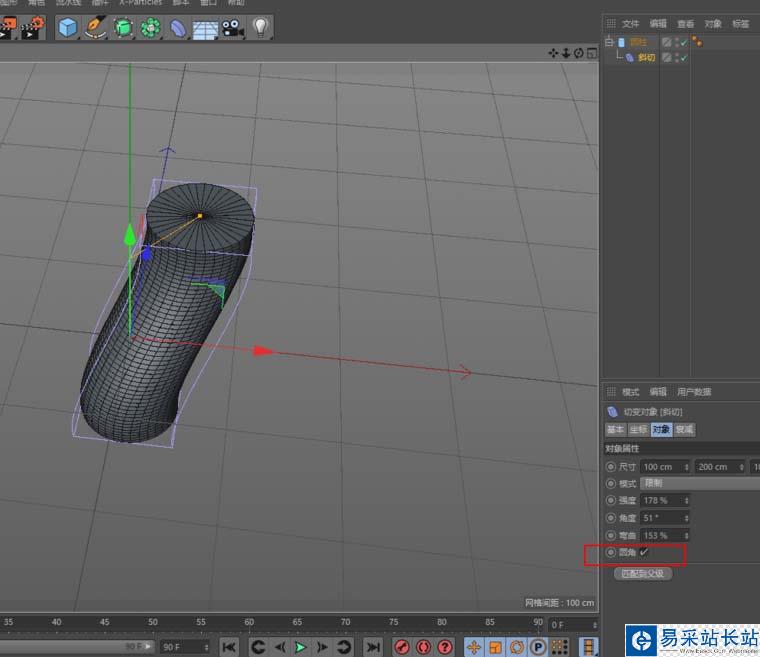The height and width of the screenshot is (657, 760).
Task: Toggle green enable checkmark for cylinder object
Action: click(683, 43)
